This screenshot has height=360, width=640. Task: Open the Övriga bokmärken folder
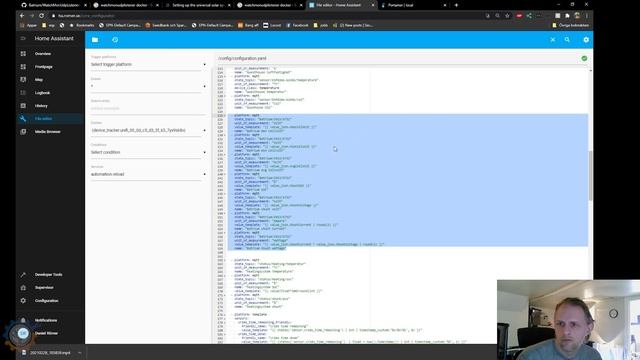[570, 25]
